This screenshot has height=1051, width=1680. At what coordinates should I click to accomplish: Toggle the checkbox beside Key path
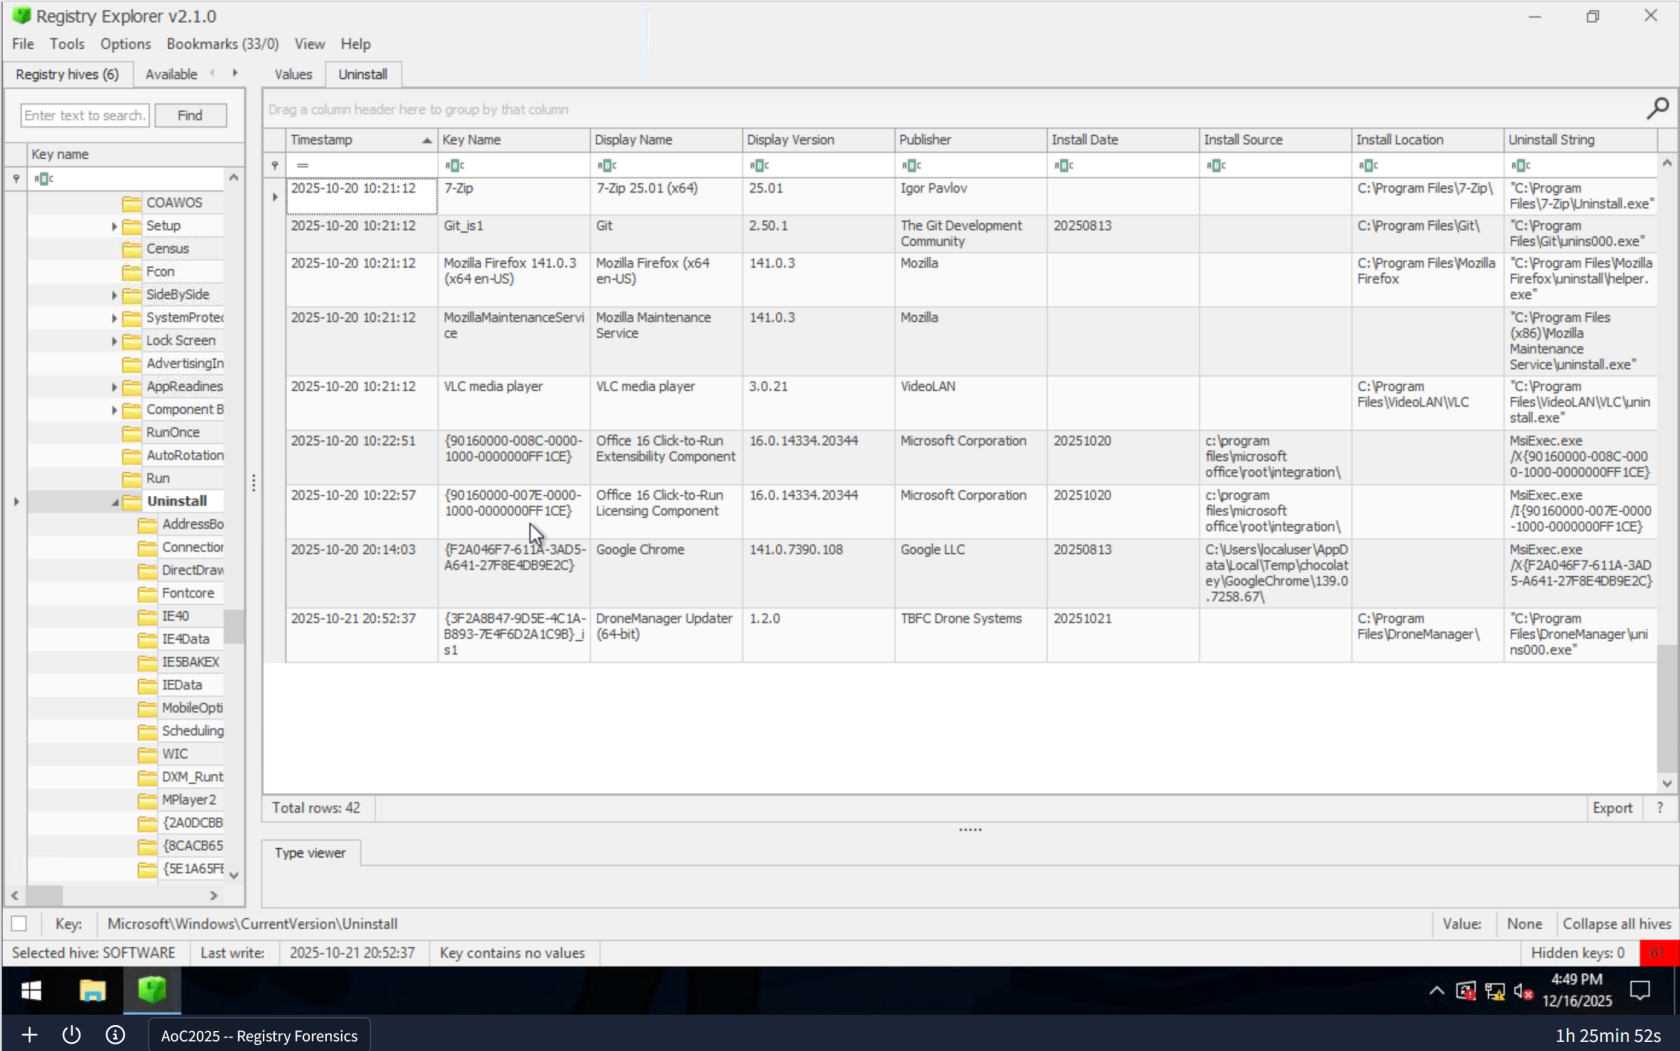[19, 924]
